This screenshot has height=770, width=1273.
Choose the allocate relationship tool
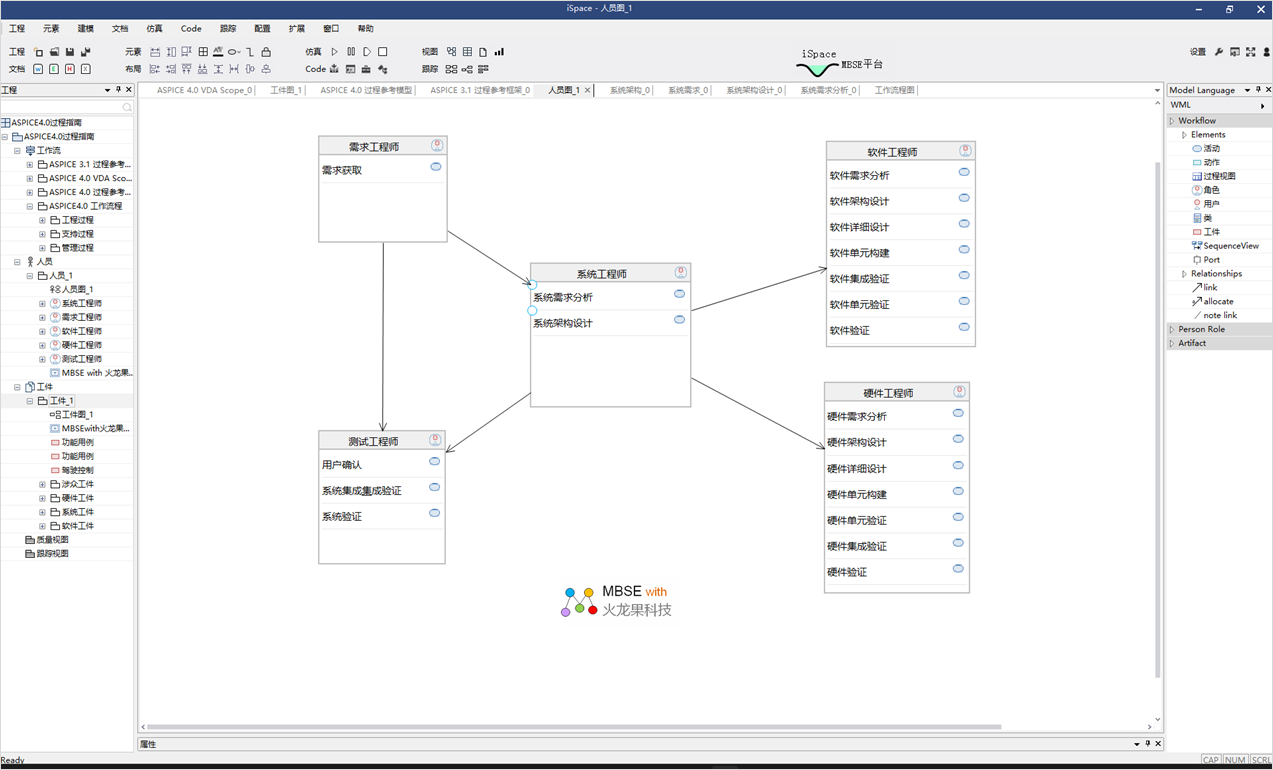pyautogui.click(x=1213, y=301)
